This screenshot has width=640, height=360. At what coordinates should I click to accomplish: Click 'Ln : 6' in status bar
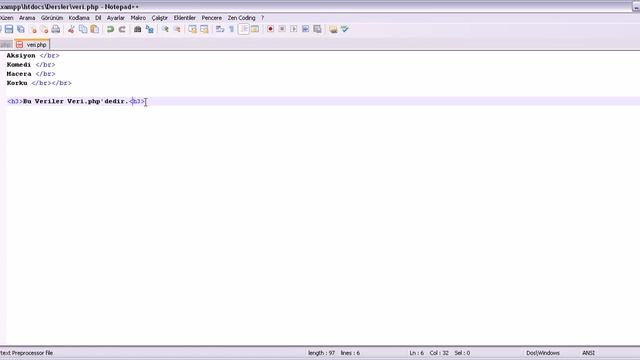[x=416, y=353]
